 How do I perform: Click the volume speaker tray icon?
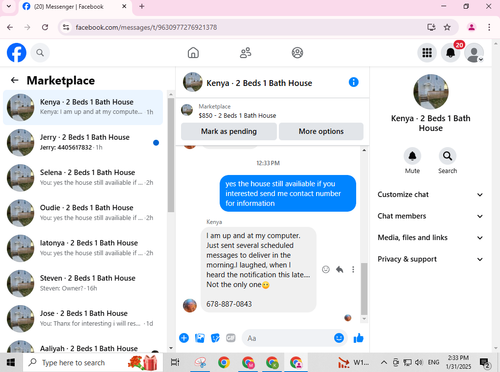coord(419,362)
